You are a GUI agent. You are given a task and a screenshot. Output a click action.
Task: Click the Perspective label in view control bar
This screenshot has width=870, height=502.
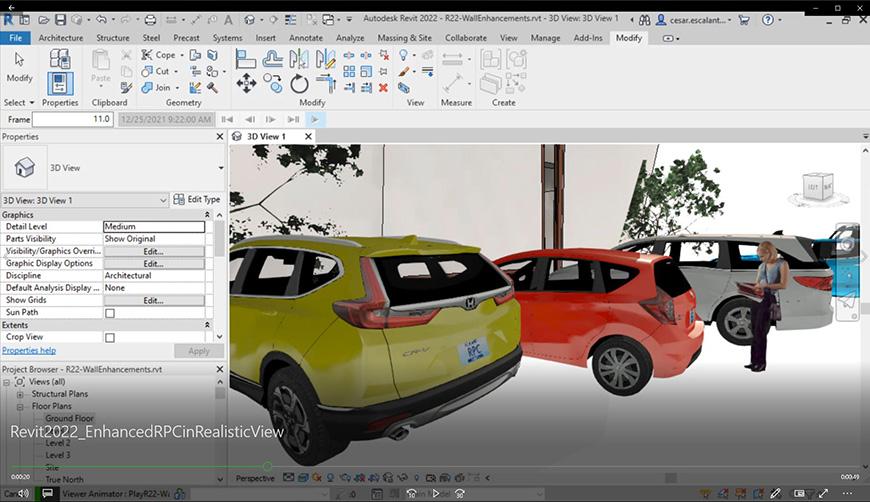click(x=255, y=478)
